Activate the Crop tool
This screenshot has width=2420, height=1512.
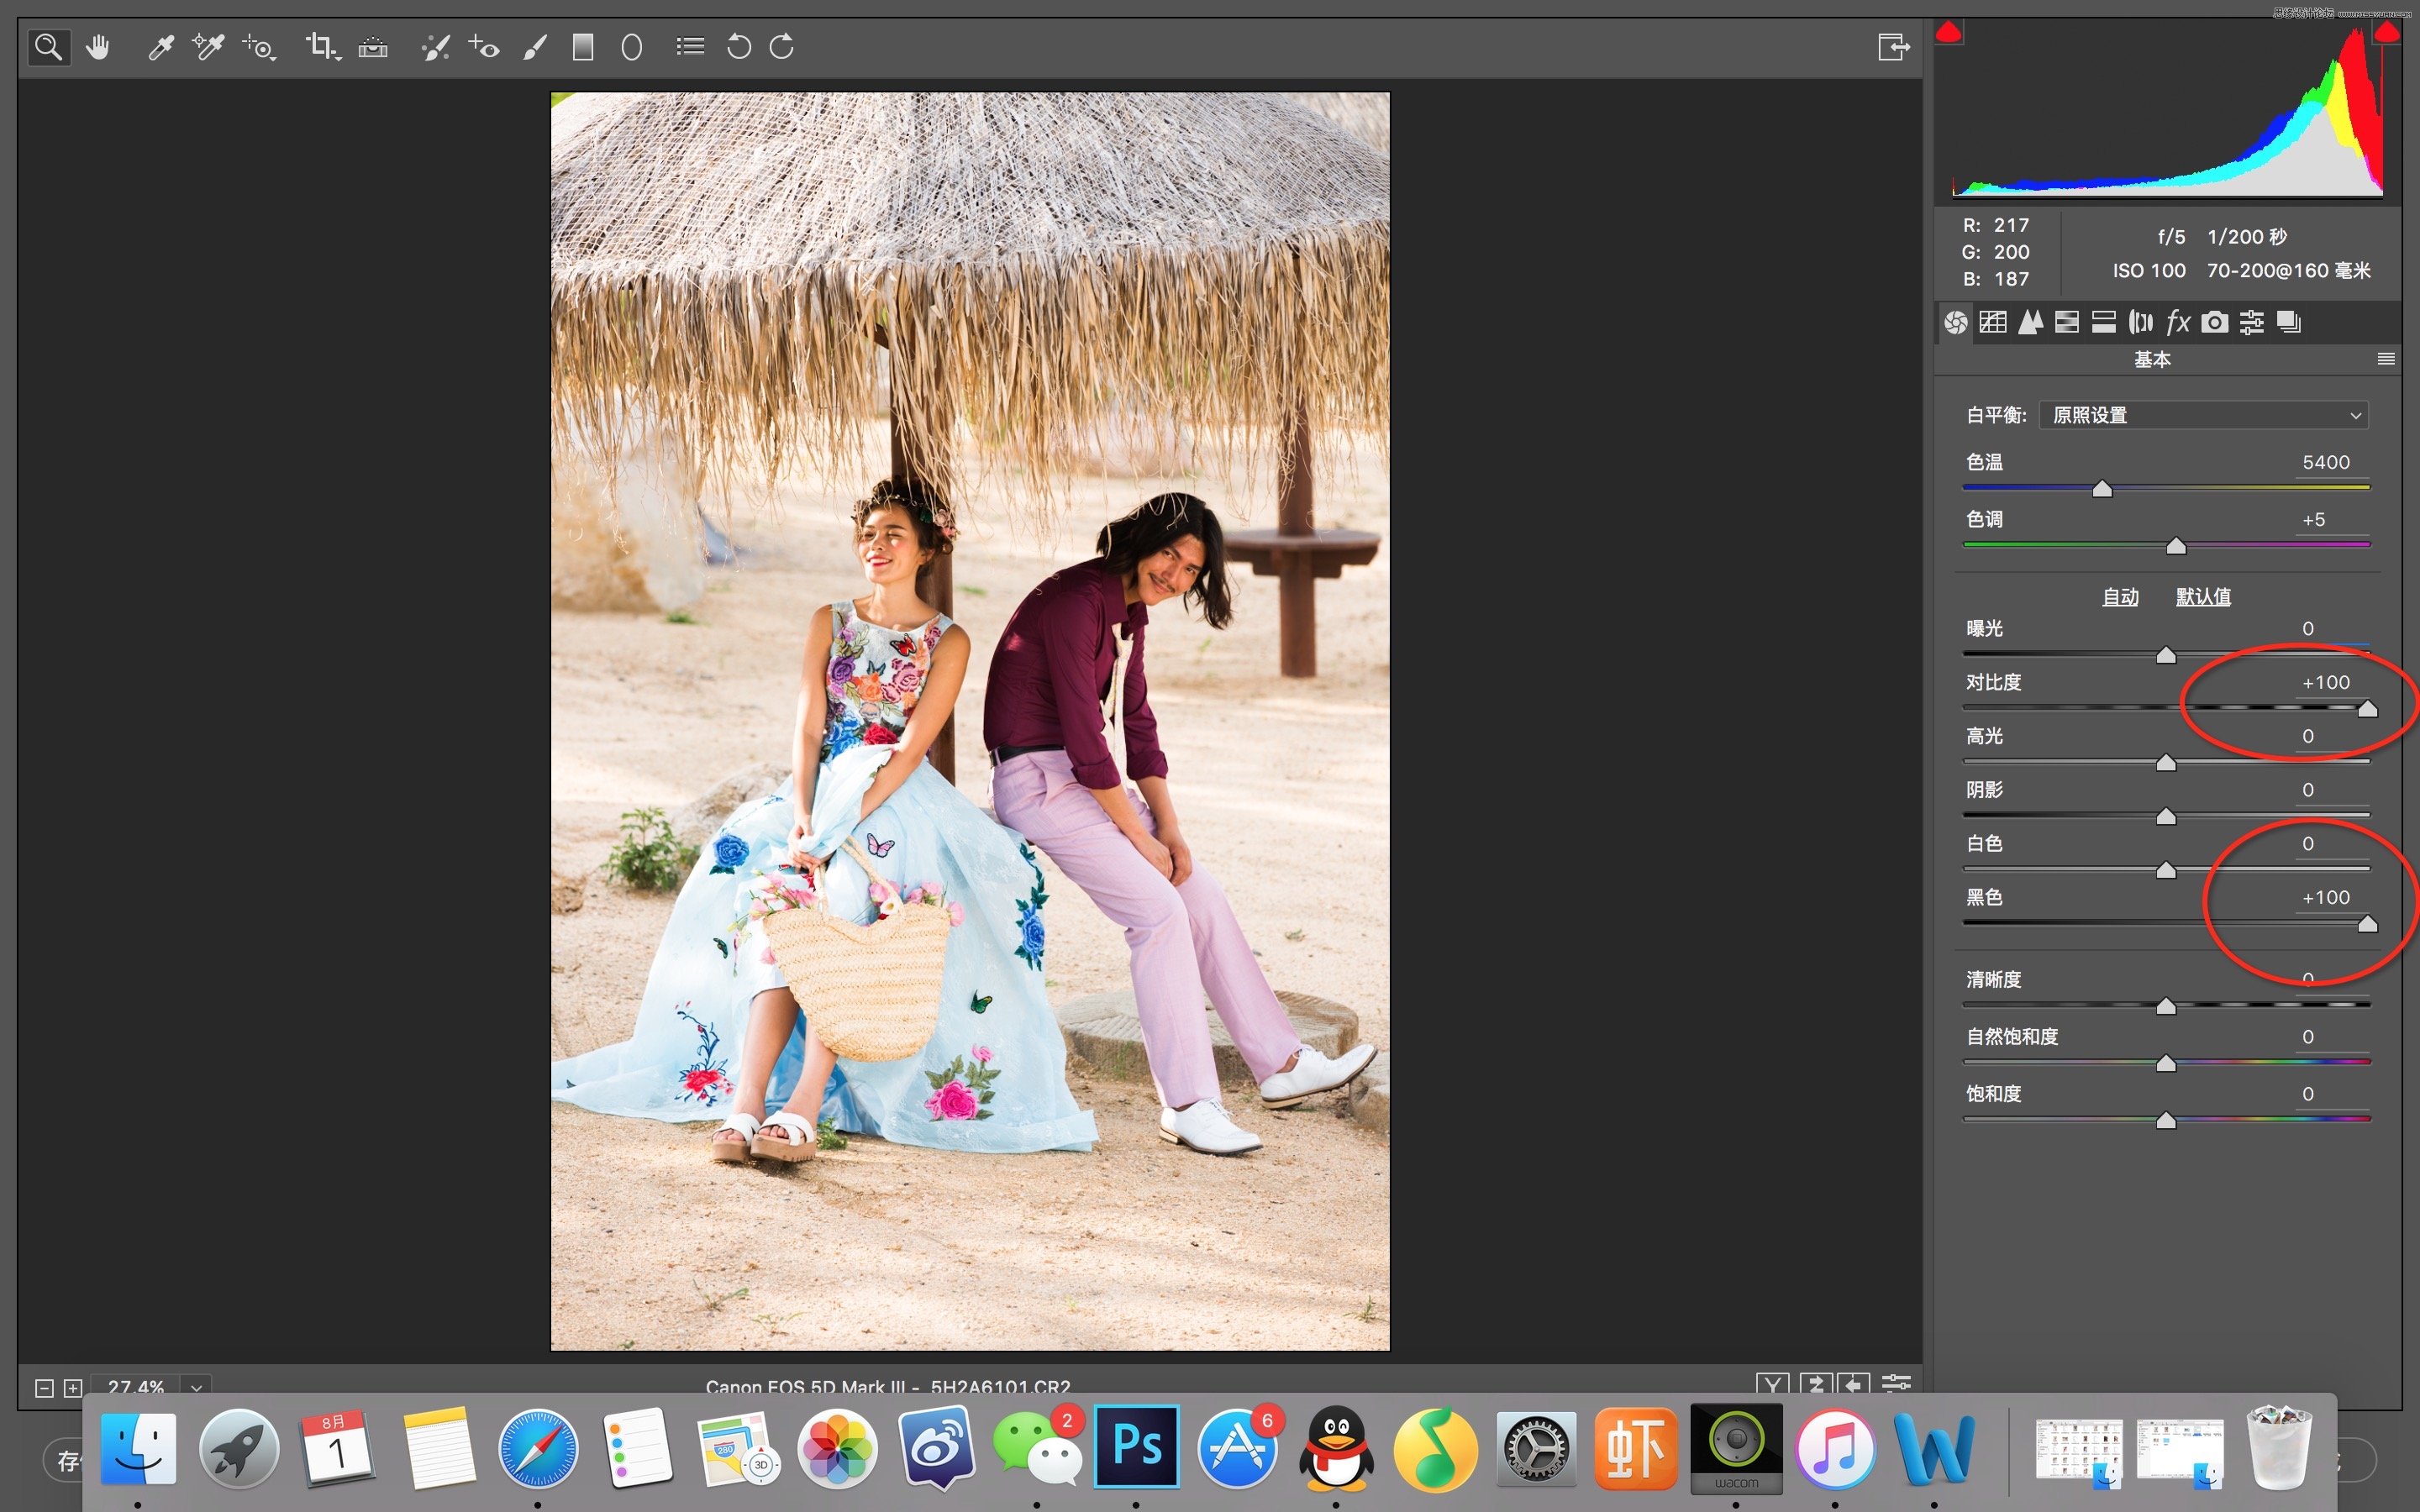321,47
